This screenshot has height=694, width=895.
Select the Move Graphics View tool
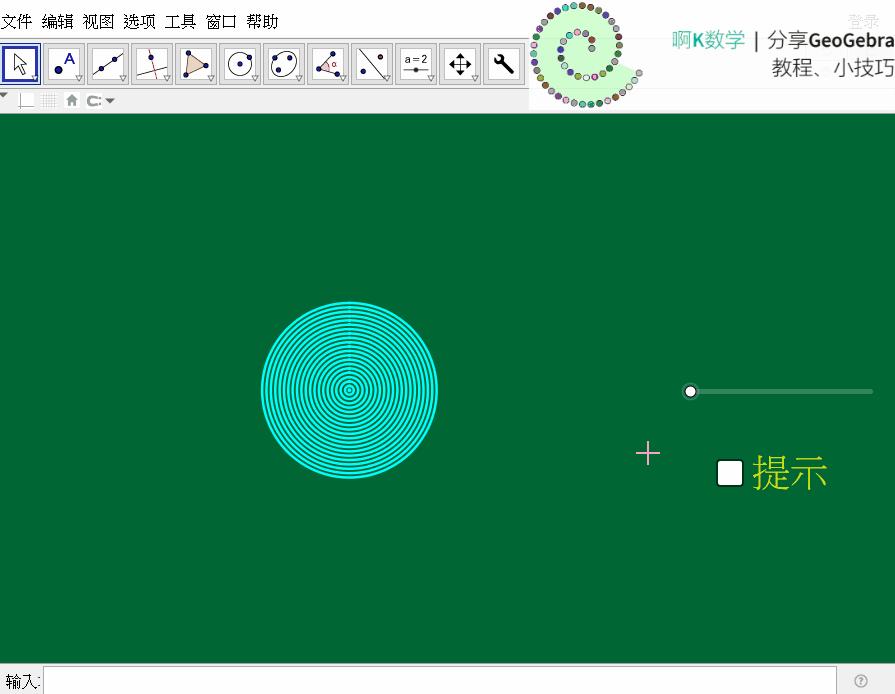click(459, 63)
